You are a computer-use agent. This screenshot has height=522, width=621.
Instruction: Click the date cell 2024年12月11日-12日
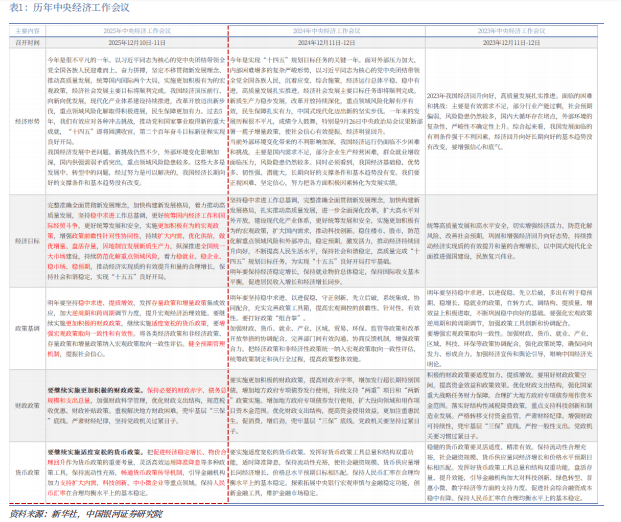point(328,43)
